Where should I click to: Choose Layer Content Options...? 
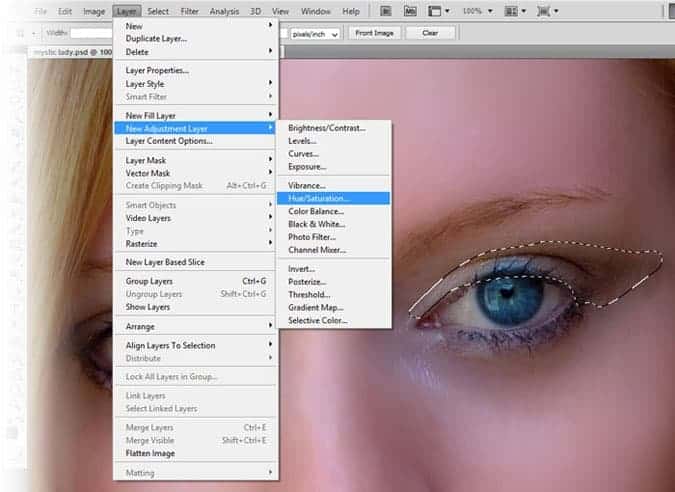195,141
